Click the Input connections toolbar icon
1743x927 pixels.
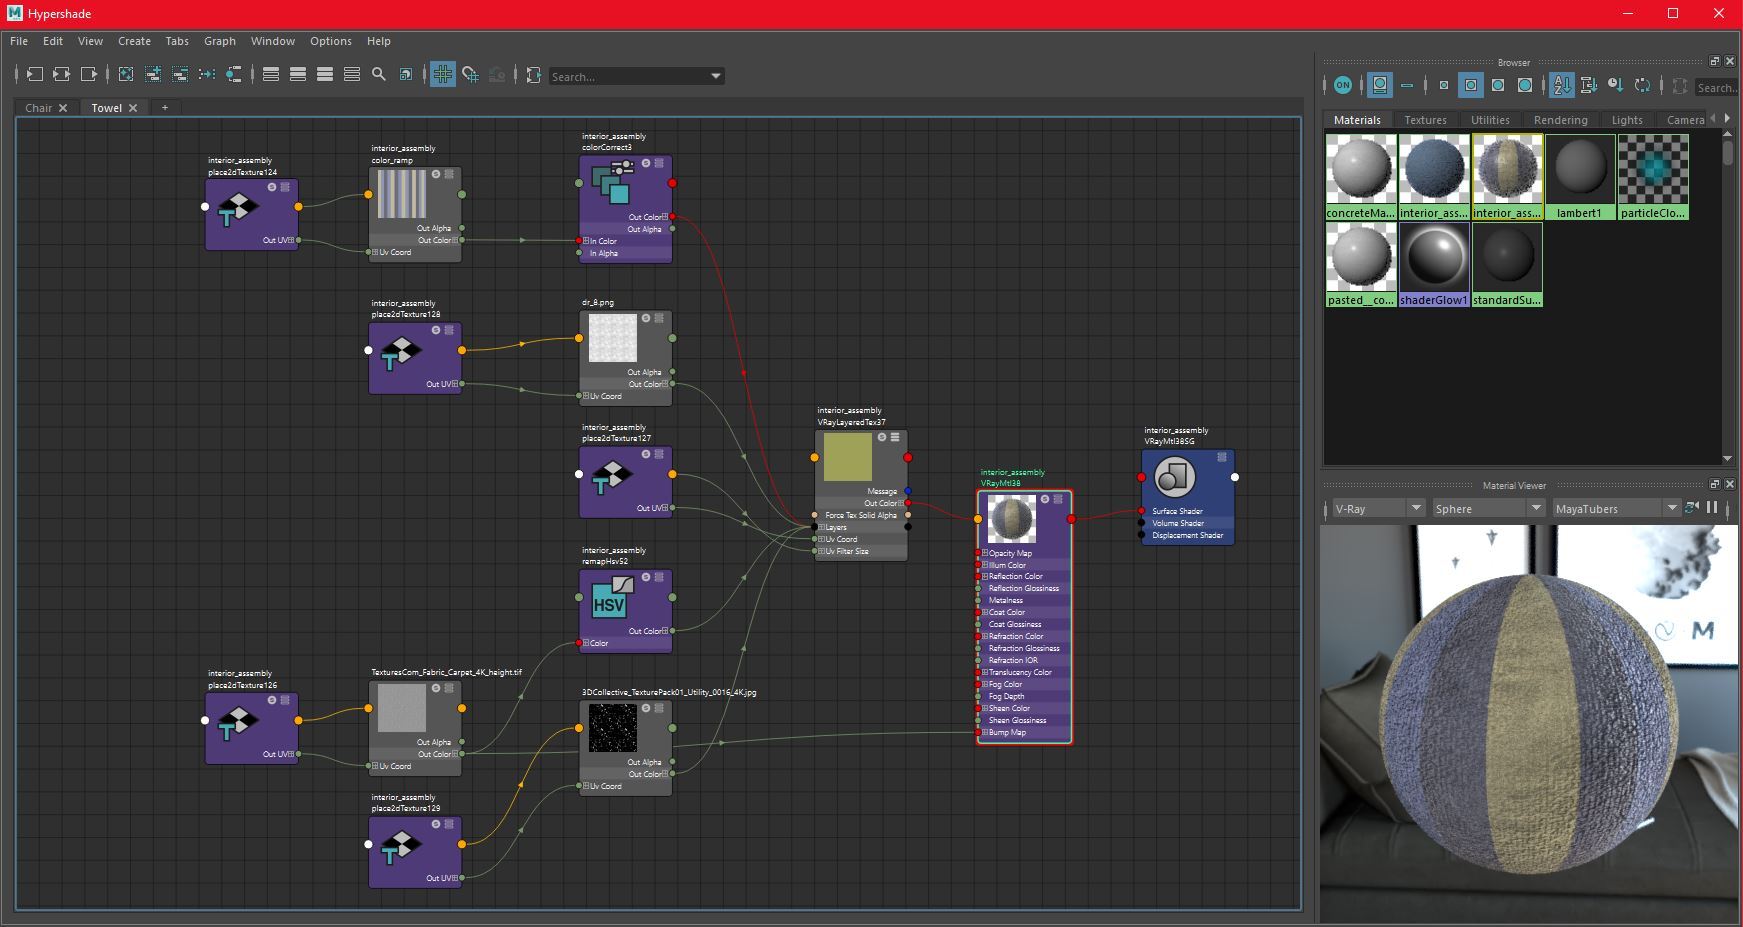point(34,74)
